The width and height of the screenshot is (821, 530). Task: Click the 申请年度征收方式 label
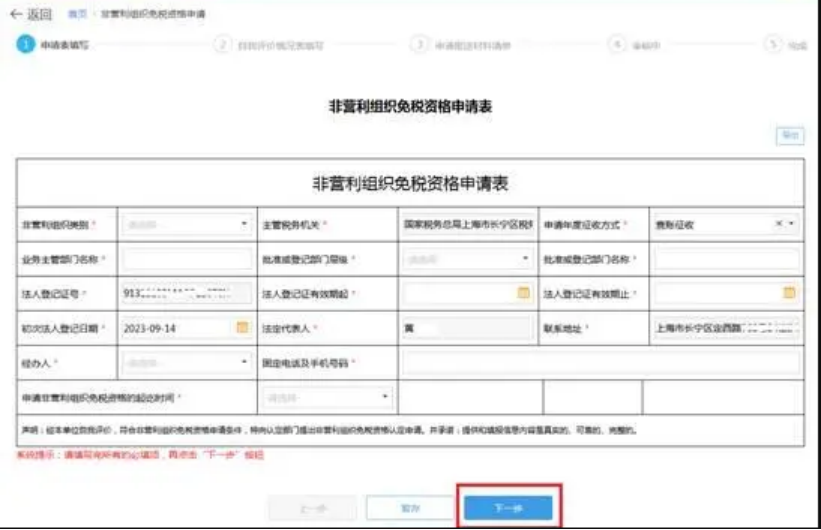click(x=582, y=225)
